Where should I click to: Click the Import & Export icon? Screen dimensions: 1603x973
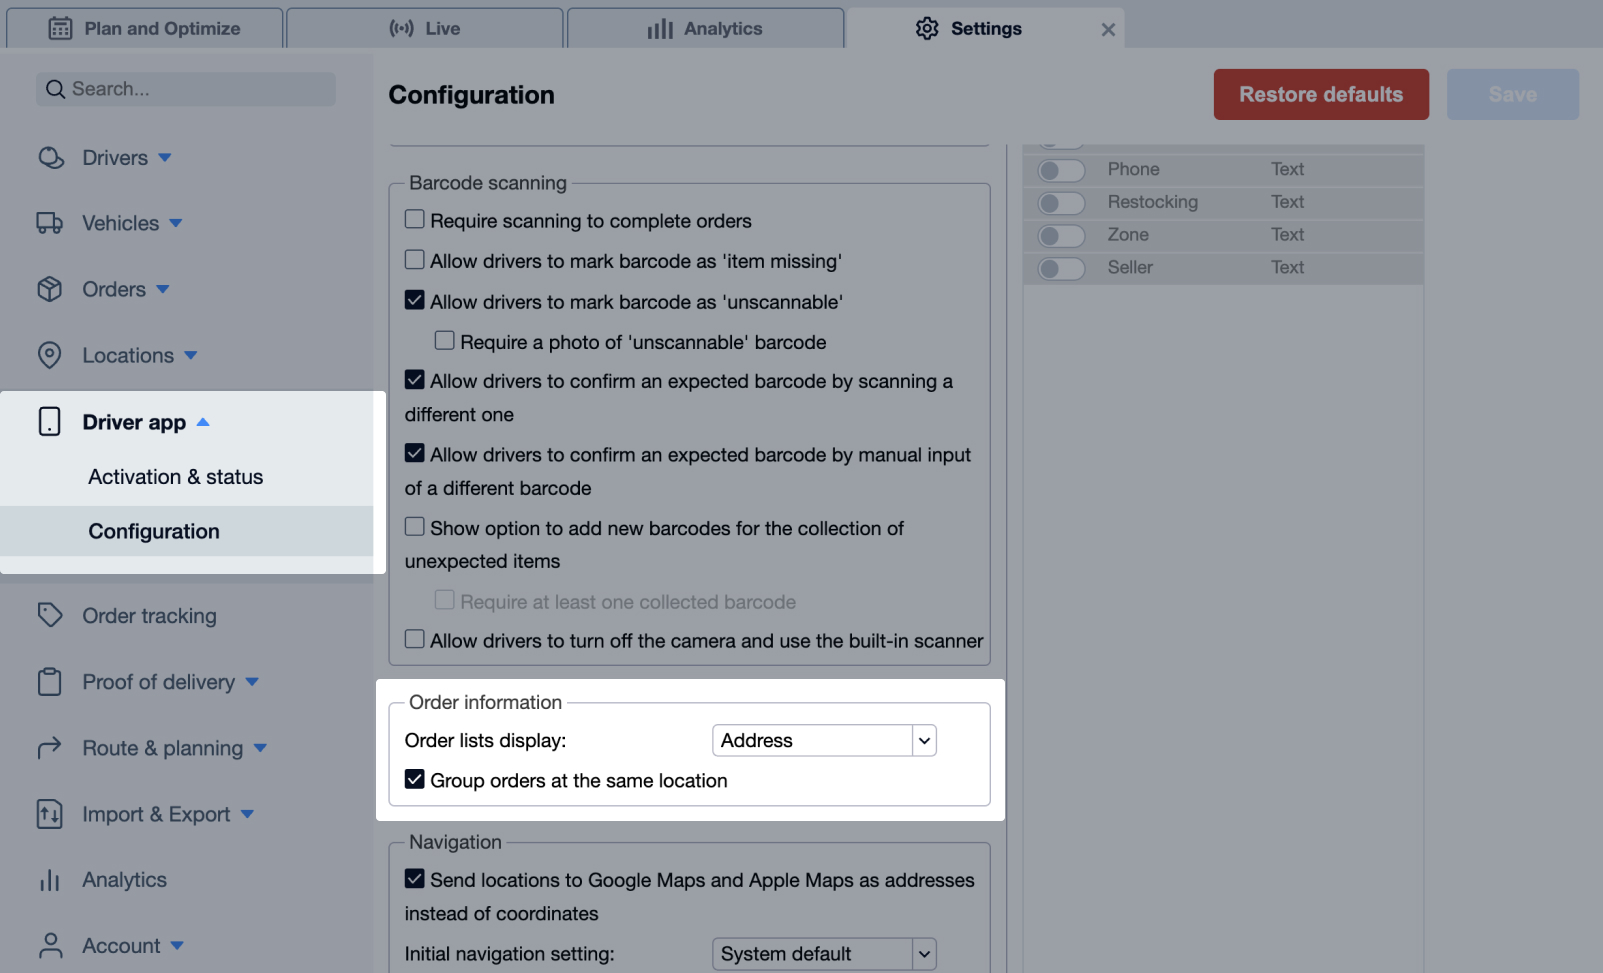coord(50,814)
